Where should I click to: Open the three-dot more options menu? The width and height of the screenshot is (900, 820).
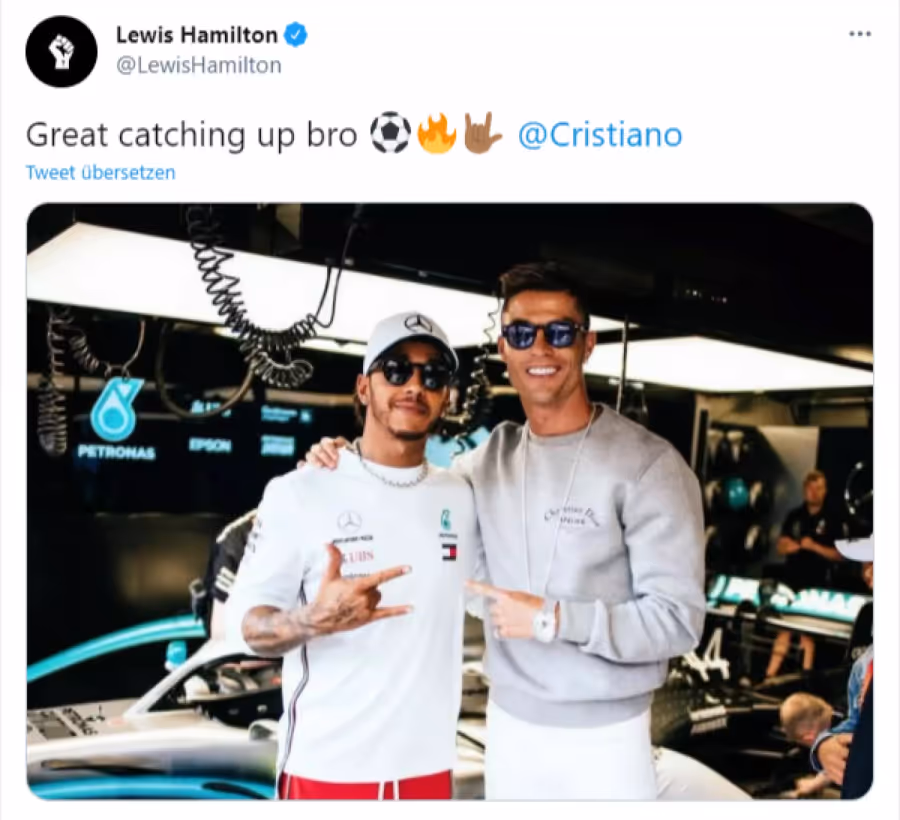860,34
